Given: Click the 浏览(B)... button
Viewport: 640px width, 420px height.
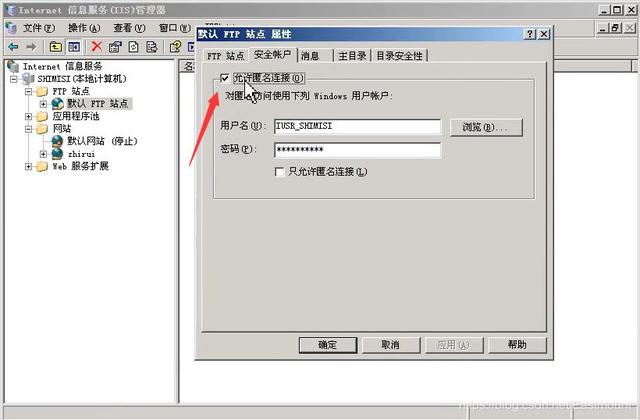Looking at the screenshot, I should click(486, 127).
